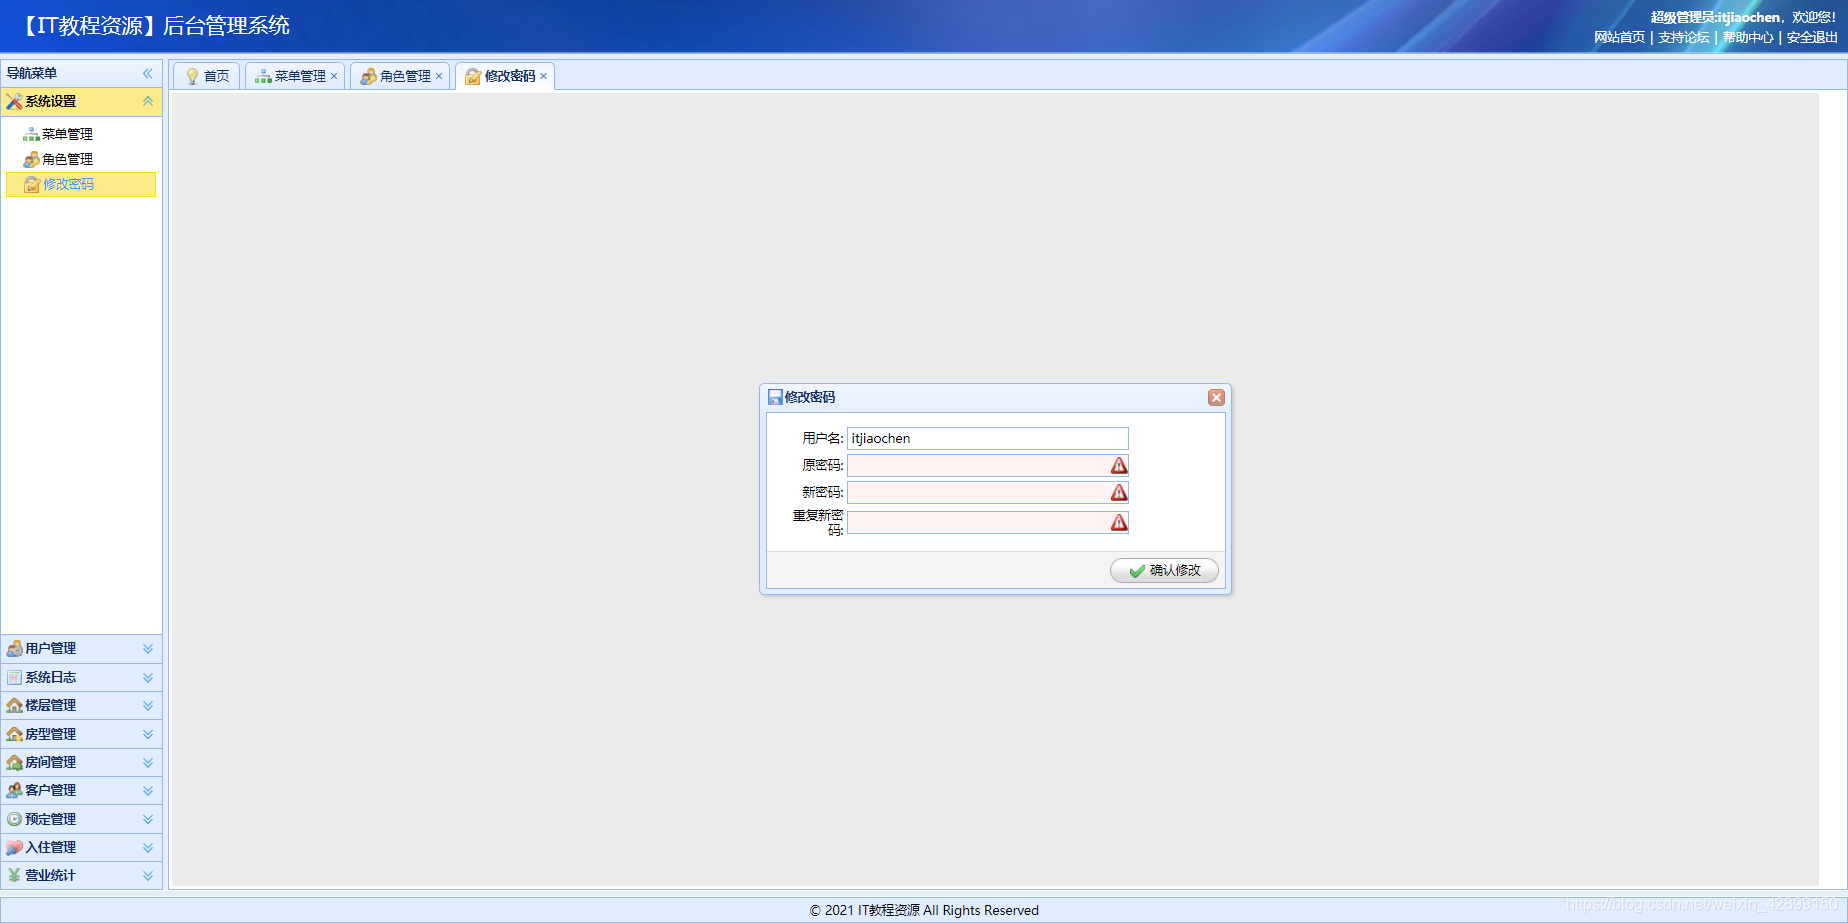Click the sitemap icon on 菜单管理 tab
The width and height of the screenshot is (1848, 923).
[x=263, y=76]
